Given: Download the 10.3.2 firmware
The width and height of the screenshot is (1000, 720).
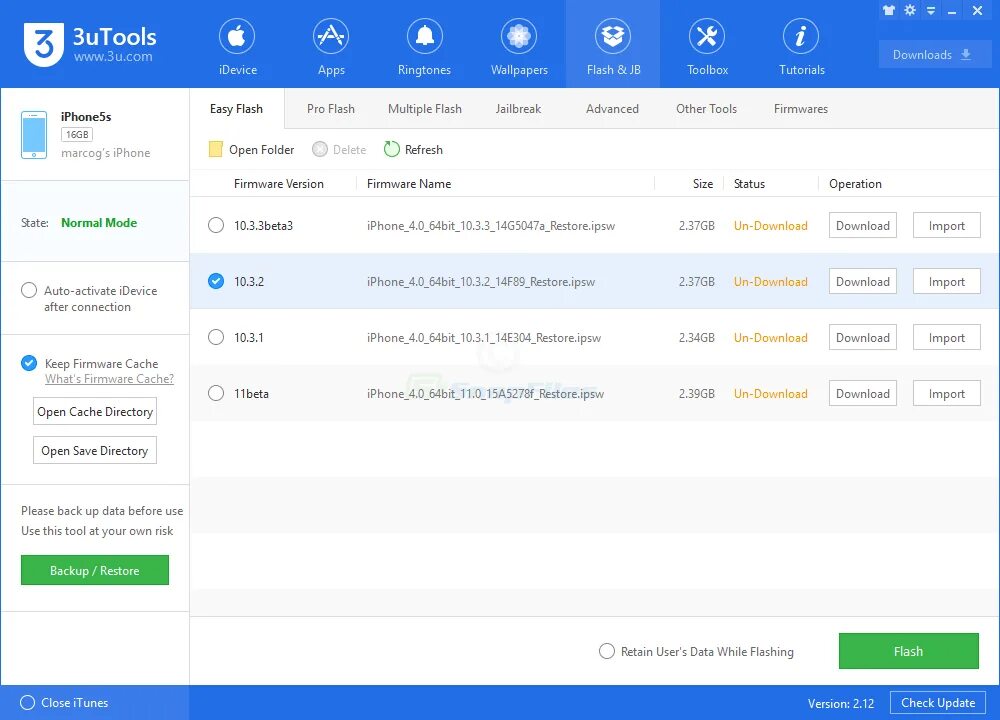Looking at the screenshot, I should 862,281.
